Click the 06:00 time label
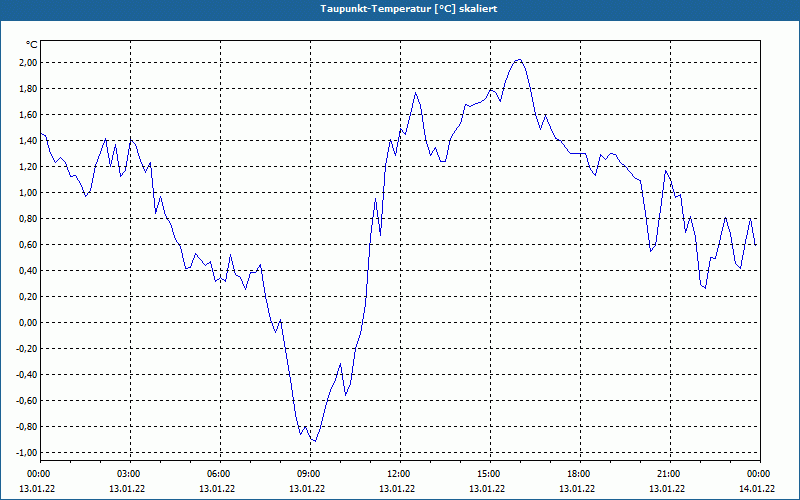The height and width of the screenshot is (500, 800). [x=219, y=474]
